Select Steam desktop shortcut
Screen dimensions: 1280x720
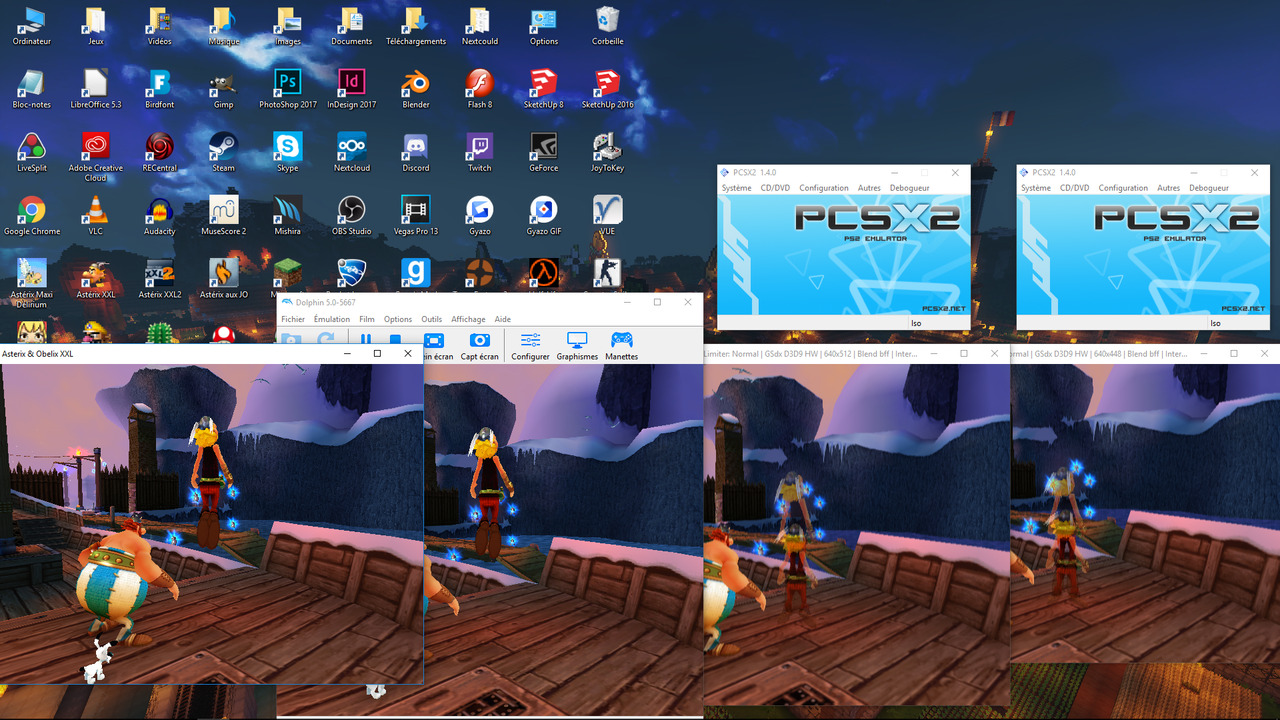pos(223,152)
